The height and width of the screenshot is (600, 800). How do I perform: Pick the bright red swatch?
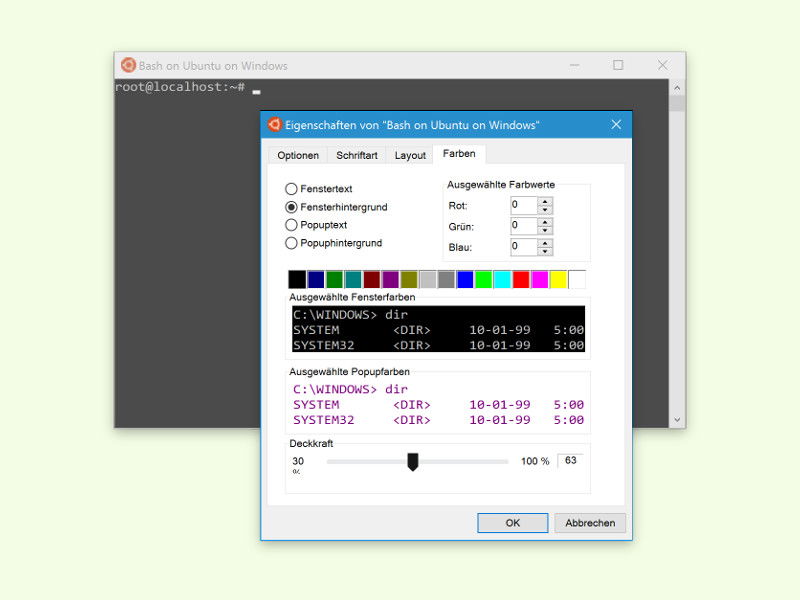[x=521, y=280]
